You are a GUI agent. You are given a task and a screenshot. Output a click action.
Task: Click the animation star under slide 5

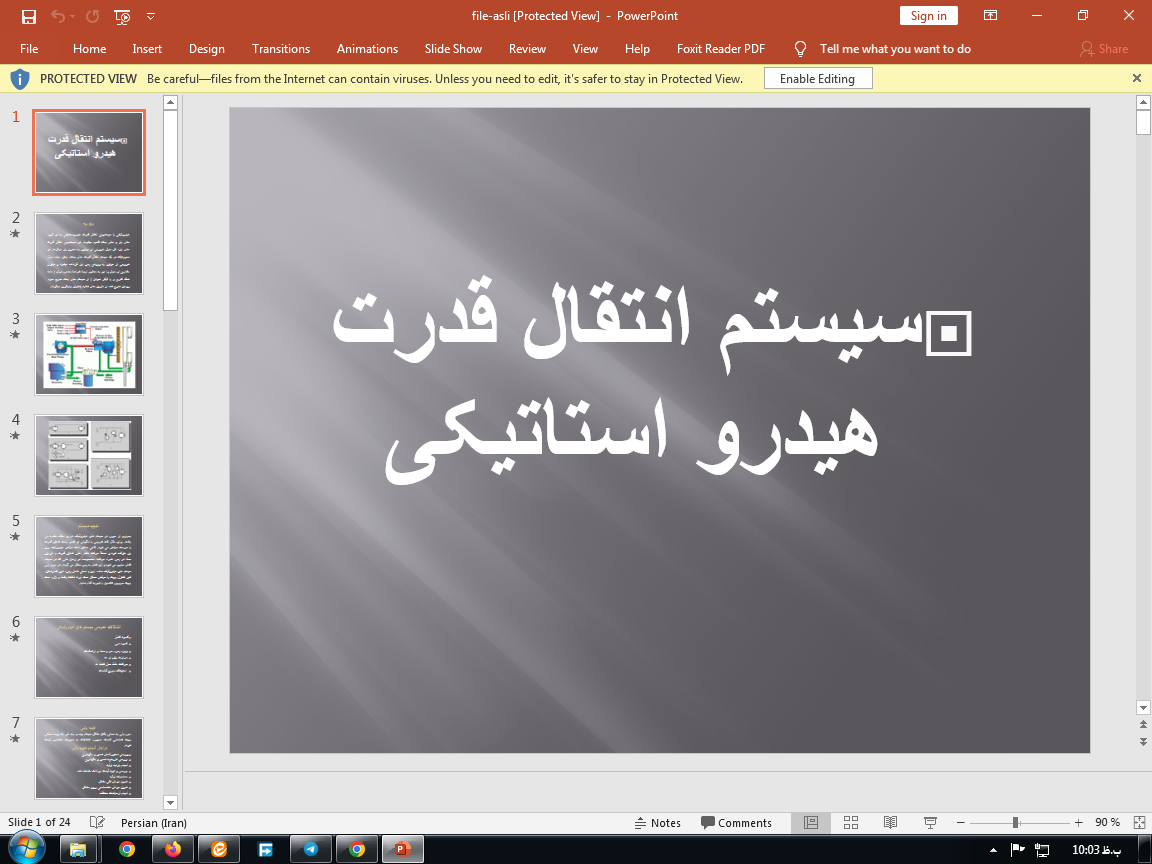click(x=15, y=536)
